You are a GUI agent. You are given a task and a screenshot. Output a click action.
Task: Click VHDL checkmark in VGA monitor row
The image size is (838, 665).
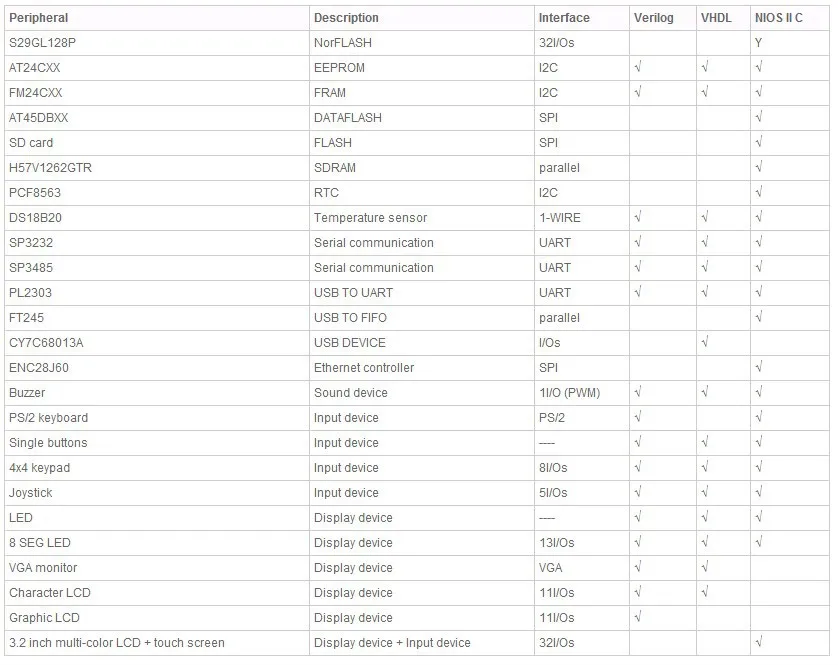coord(705,567)
